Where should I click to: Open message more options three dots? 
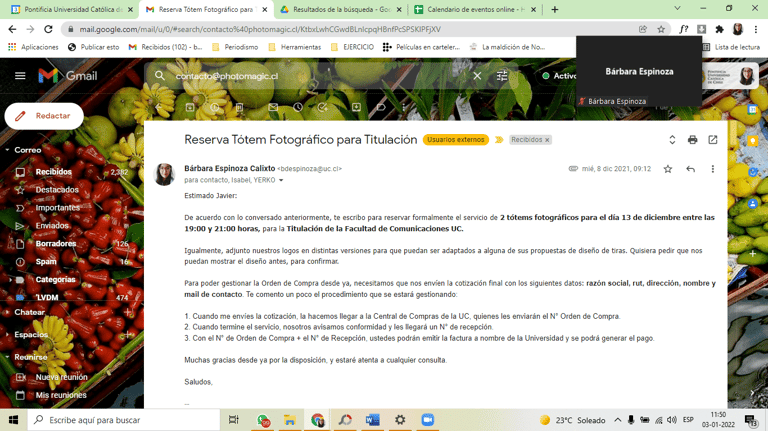pos(713,169)
